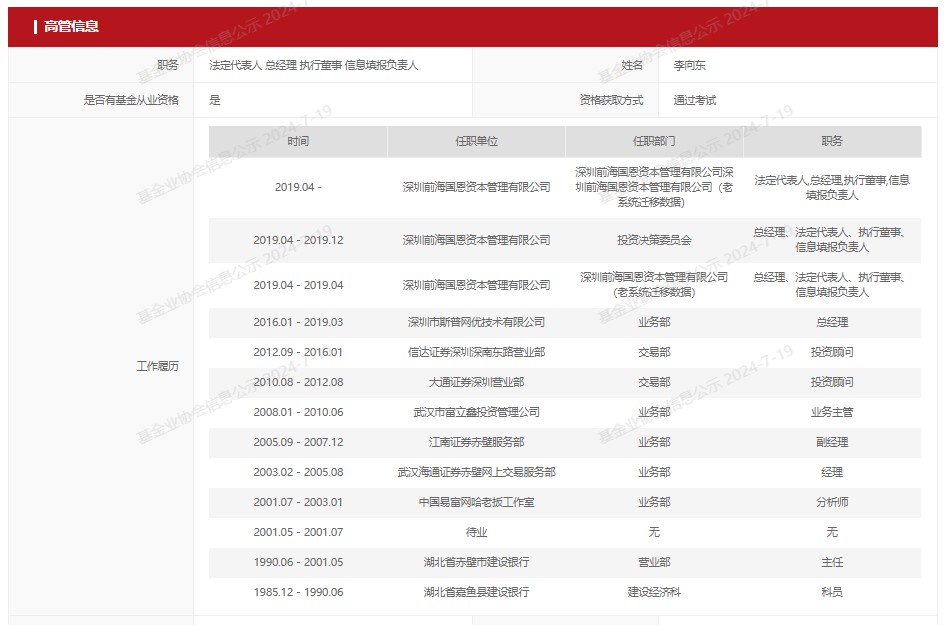Click the 投资决策委员会 department cell
Viewport: 945px width, 625px height.
(654, 240)
